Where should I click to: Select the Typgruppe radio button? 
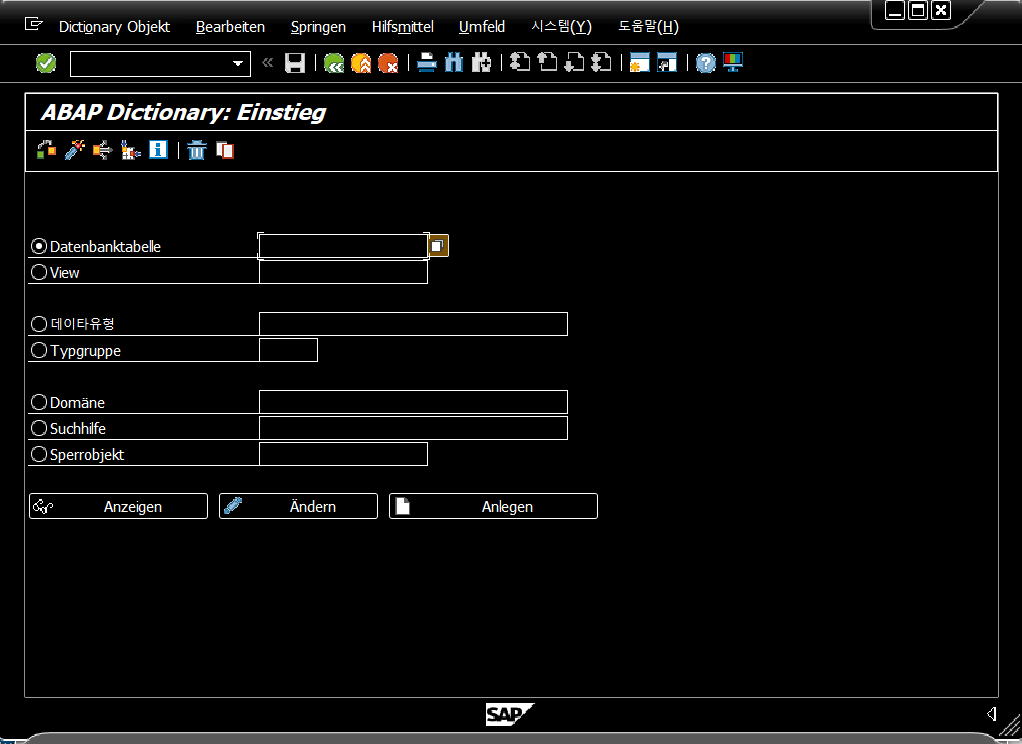[x=39, y=350]
